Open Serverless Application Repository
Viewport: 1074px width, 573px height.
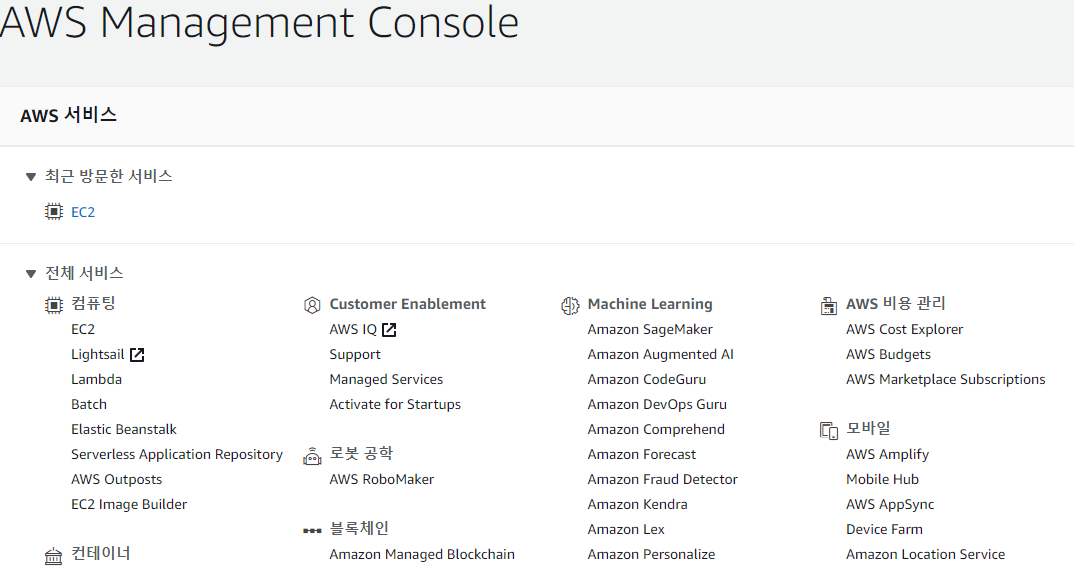pos(177,455)
